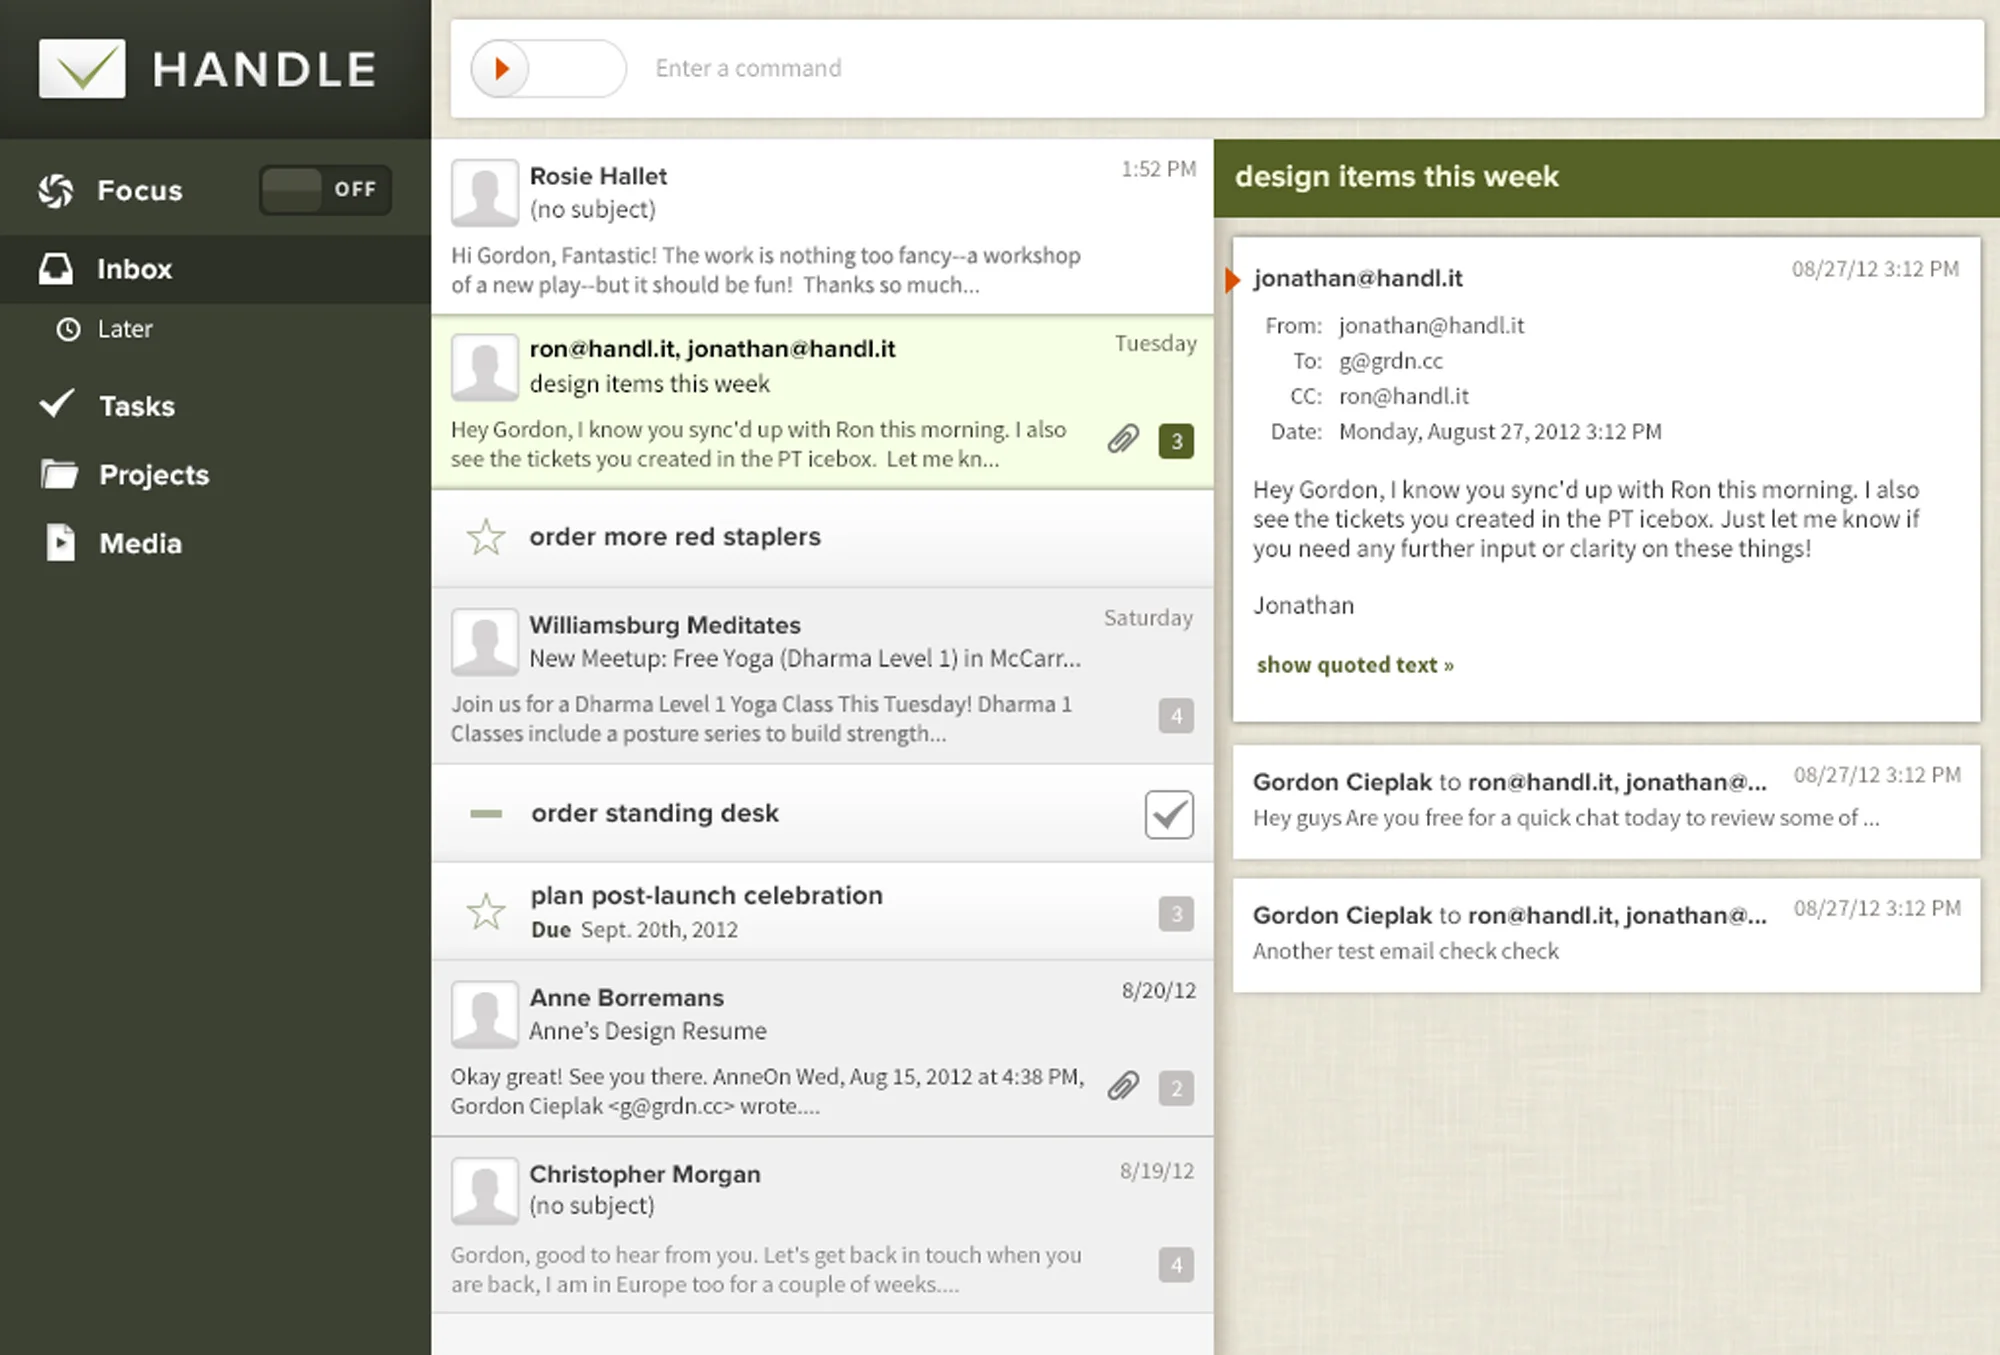Click Anne Borremans' avatar

pyautogui.click(x=485, y=1014)
